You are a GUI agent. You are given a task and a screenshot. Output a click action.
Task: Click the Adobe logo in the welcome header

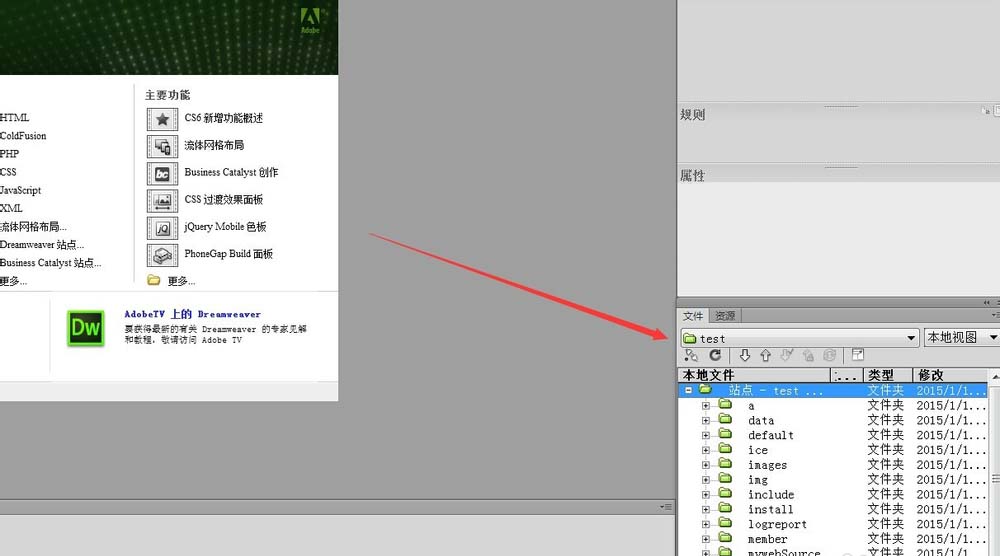click(310, 20)
